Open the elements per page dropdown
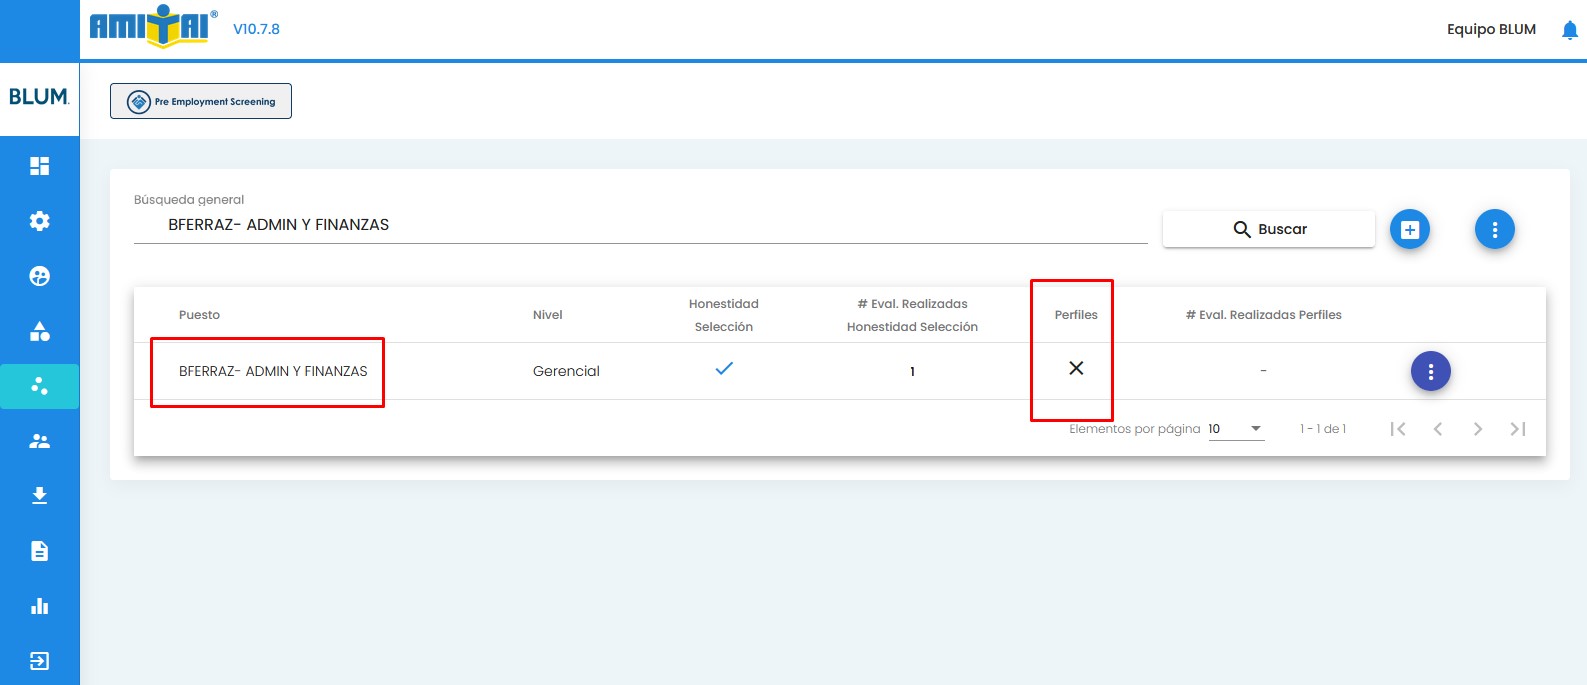 [1236, 429]
